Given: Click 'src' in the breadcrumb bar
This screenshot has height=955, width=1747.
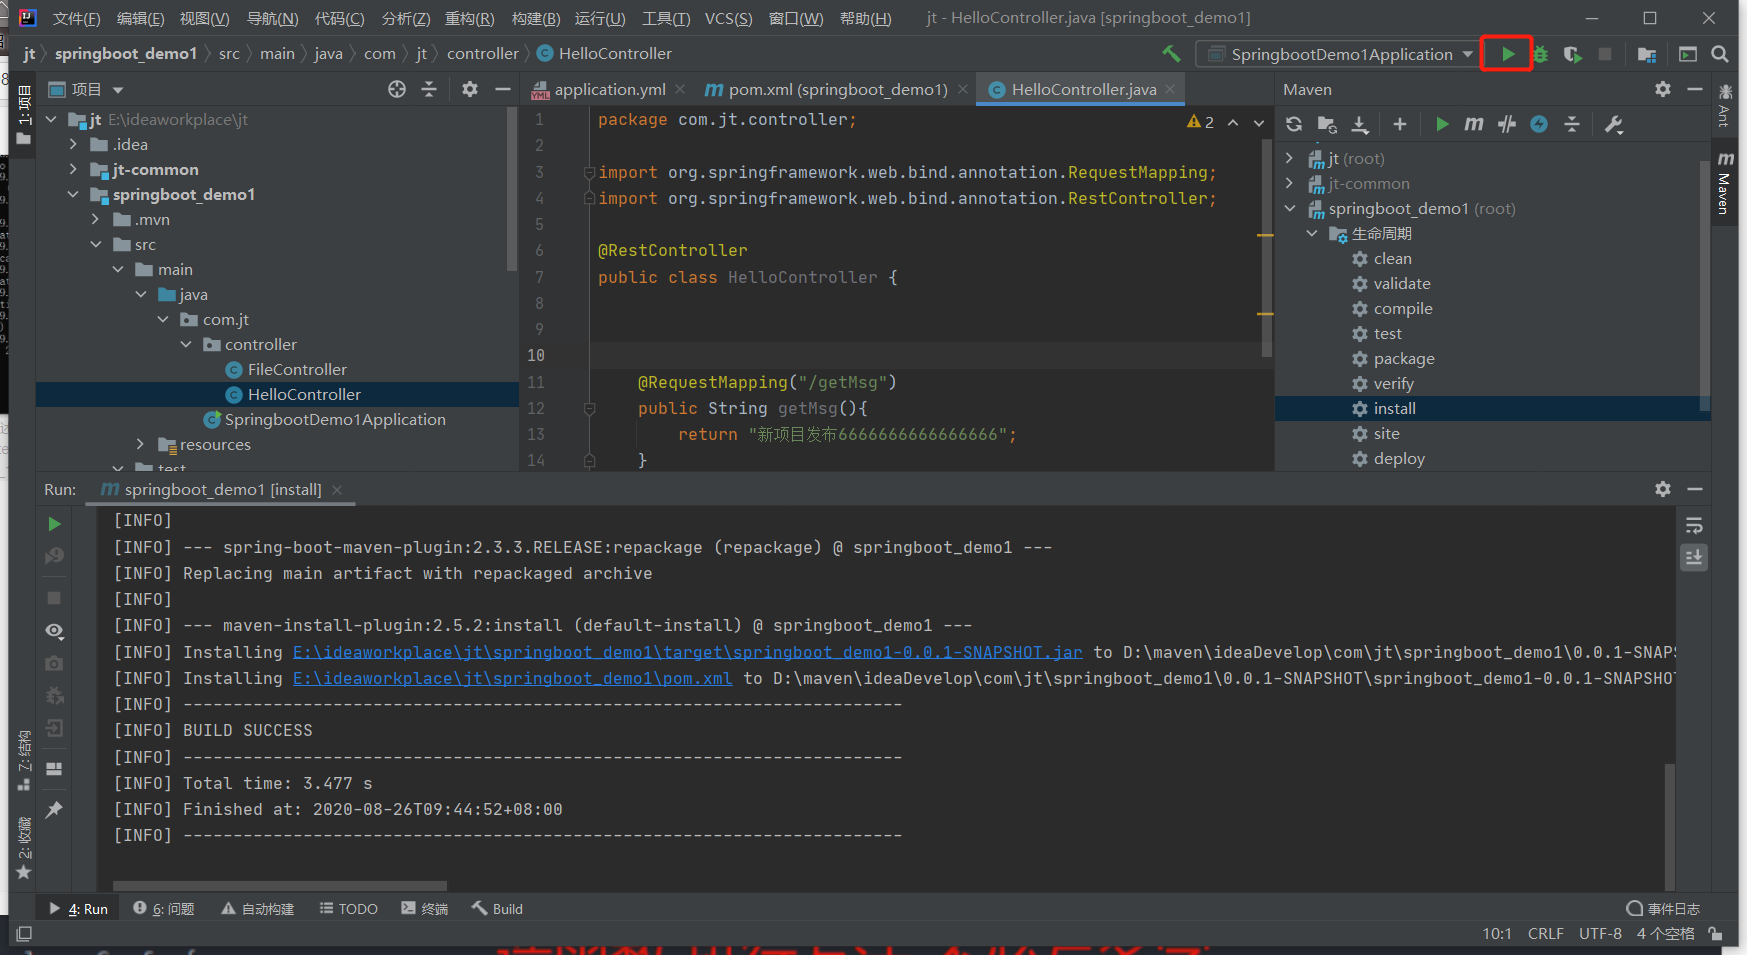Looking at the screenshot, I should [x=229, y=53].
